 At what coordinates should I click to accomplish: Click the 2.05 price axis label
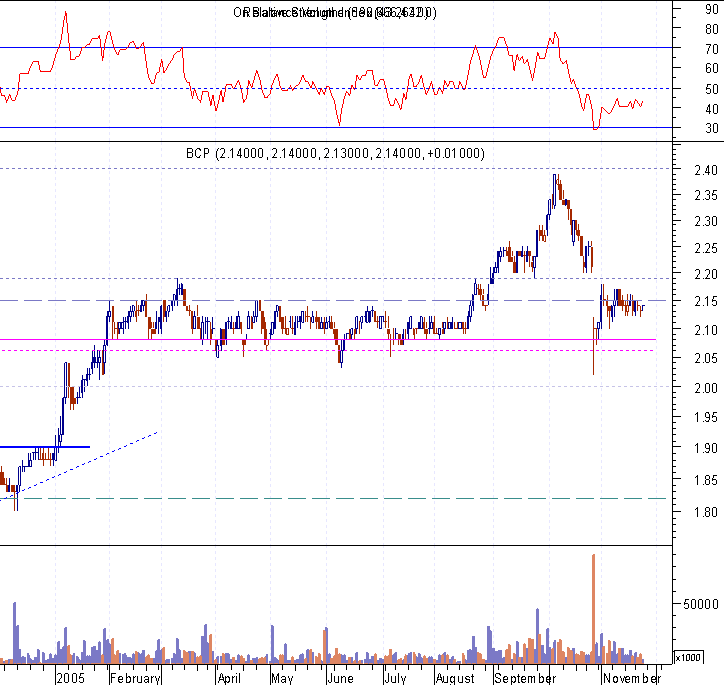click(x=706, y=358)
